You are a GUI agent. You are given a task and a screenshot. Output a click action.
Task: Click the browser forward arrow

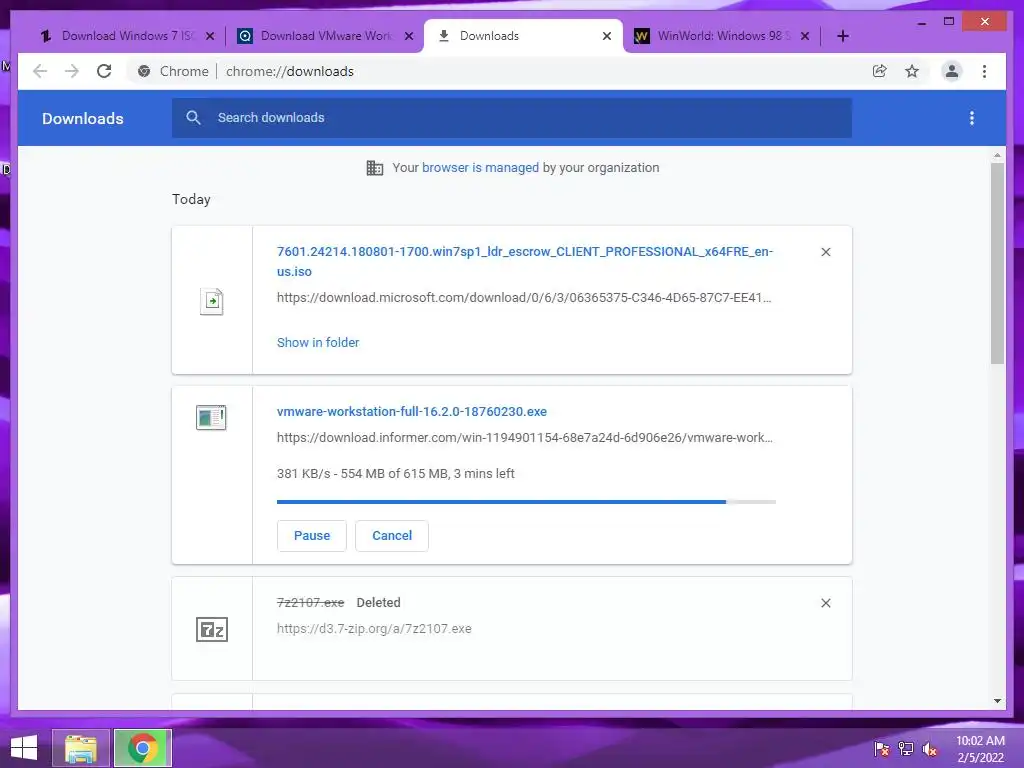click(72, 71)
